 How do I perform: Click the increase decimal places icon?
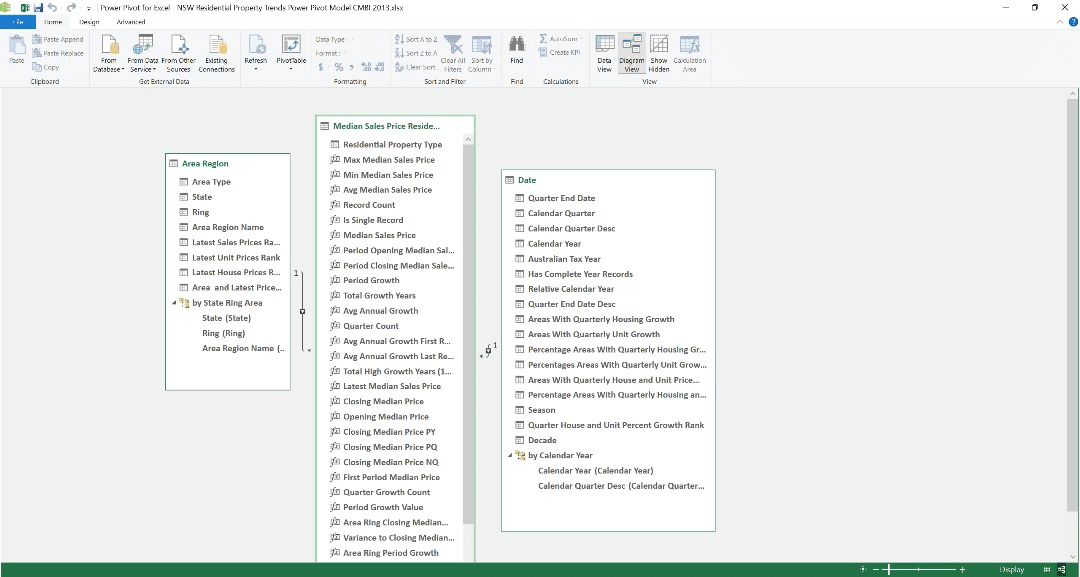(x=366, y=67)
